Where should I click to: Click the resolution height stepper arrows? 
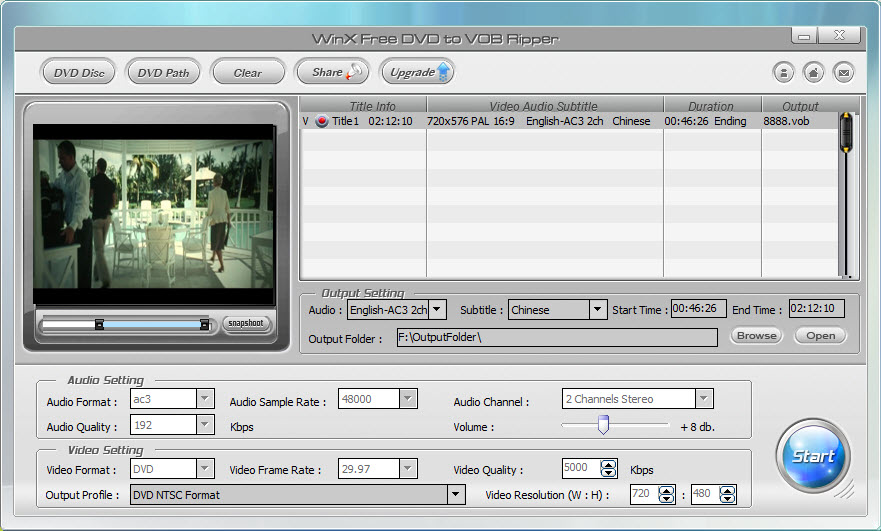pyautogui.click(x=727, y=494)
